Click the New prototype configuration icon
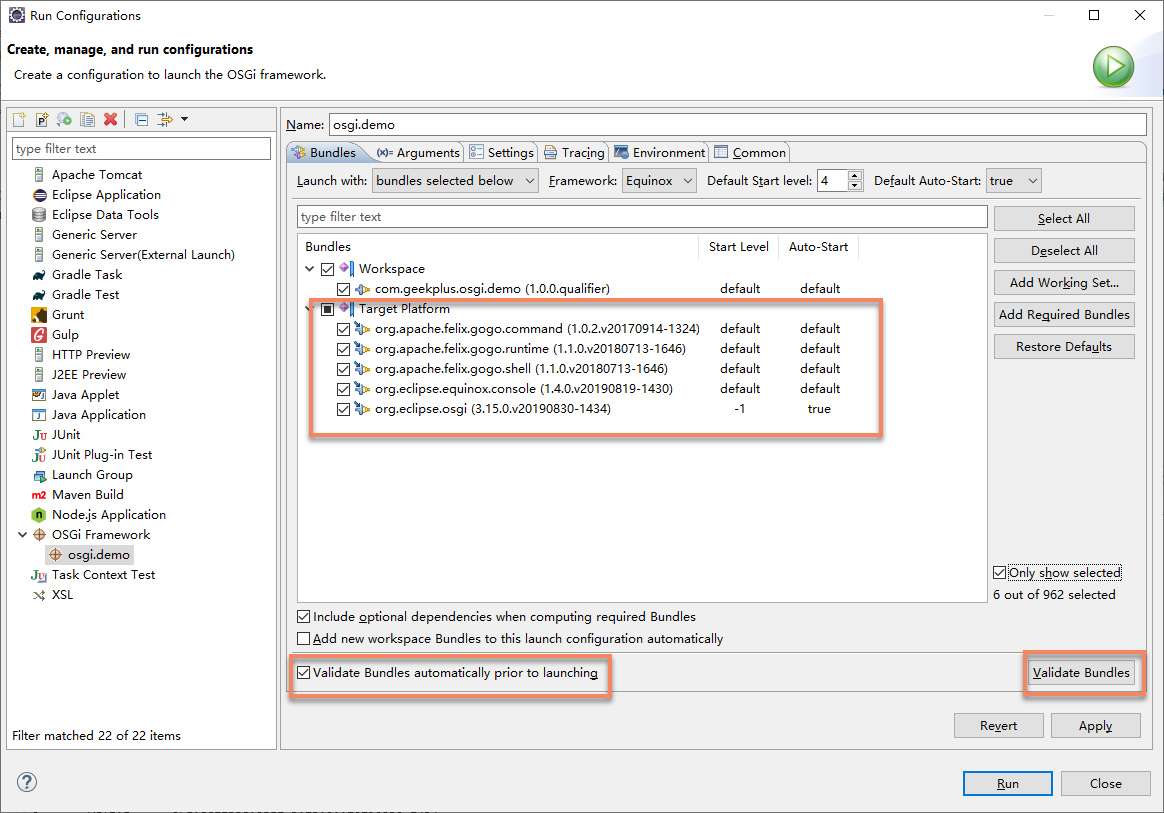The width and height of the screenshot is (1164, 813). pos(42,119)
